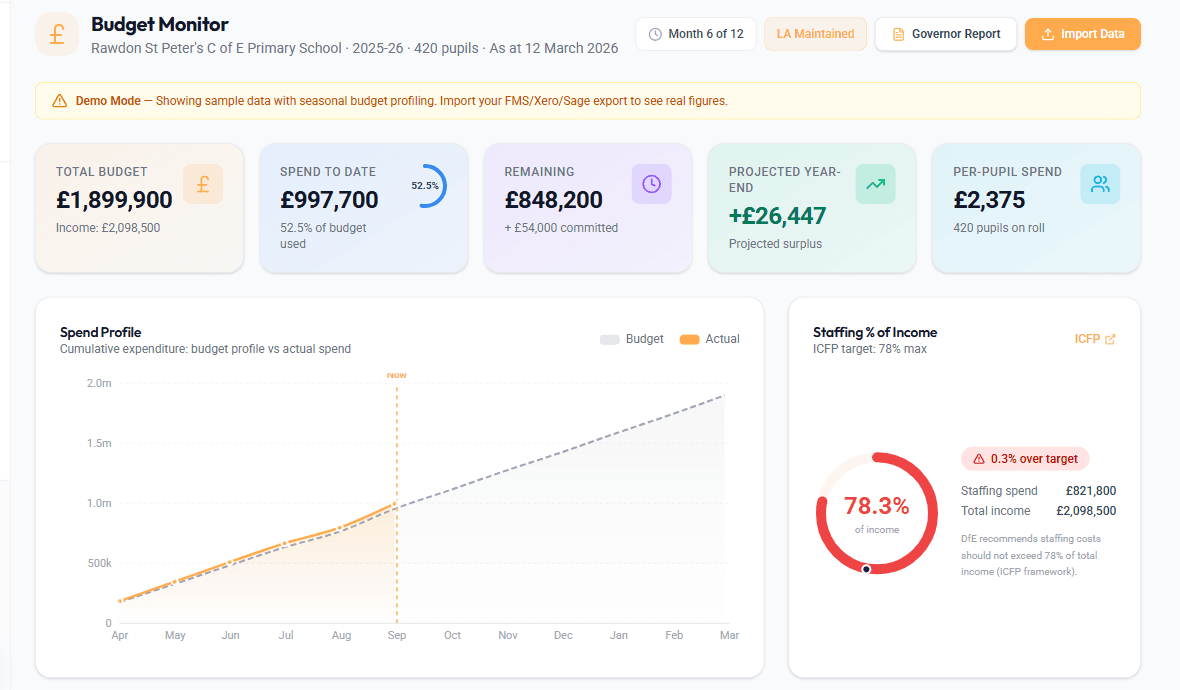
Task: Click the document icon on Governor Report
Action: (898, 35)
